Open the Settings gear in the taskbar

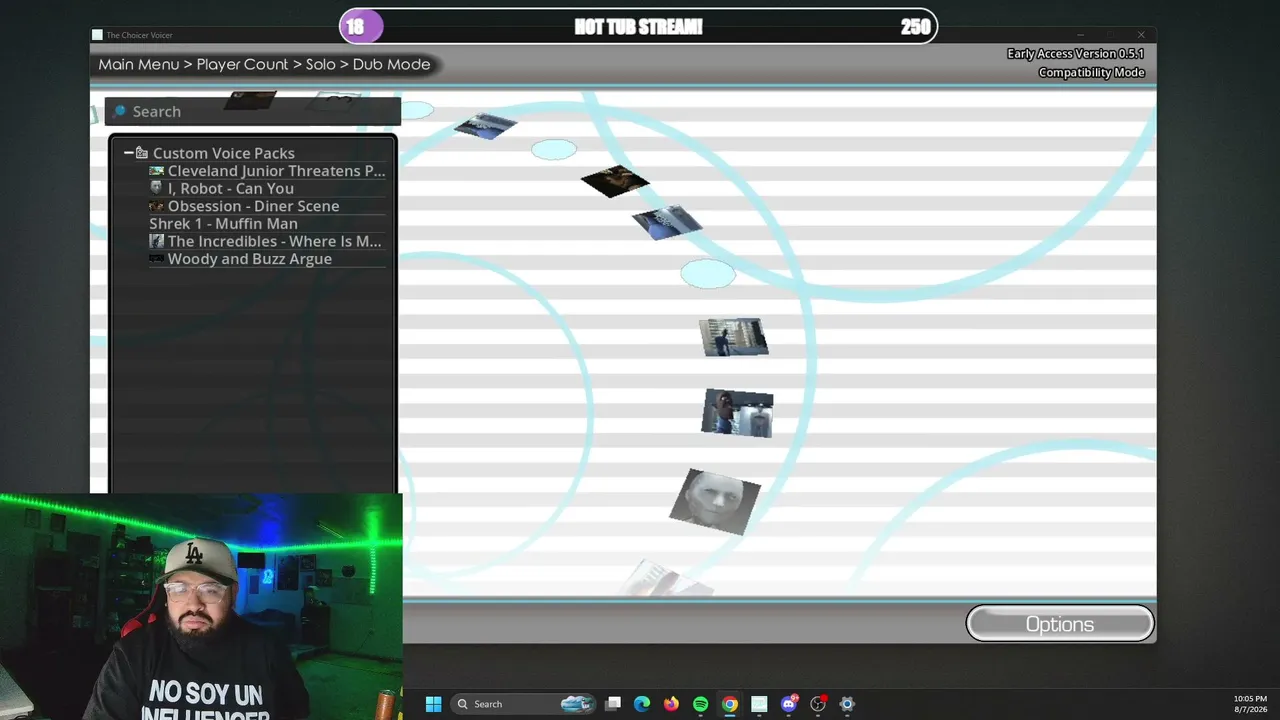[847, 704]
